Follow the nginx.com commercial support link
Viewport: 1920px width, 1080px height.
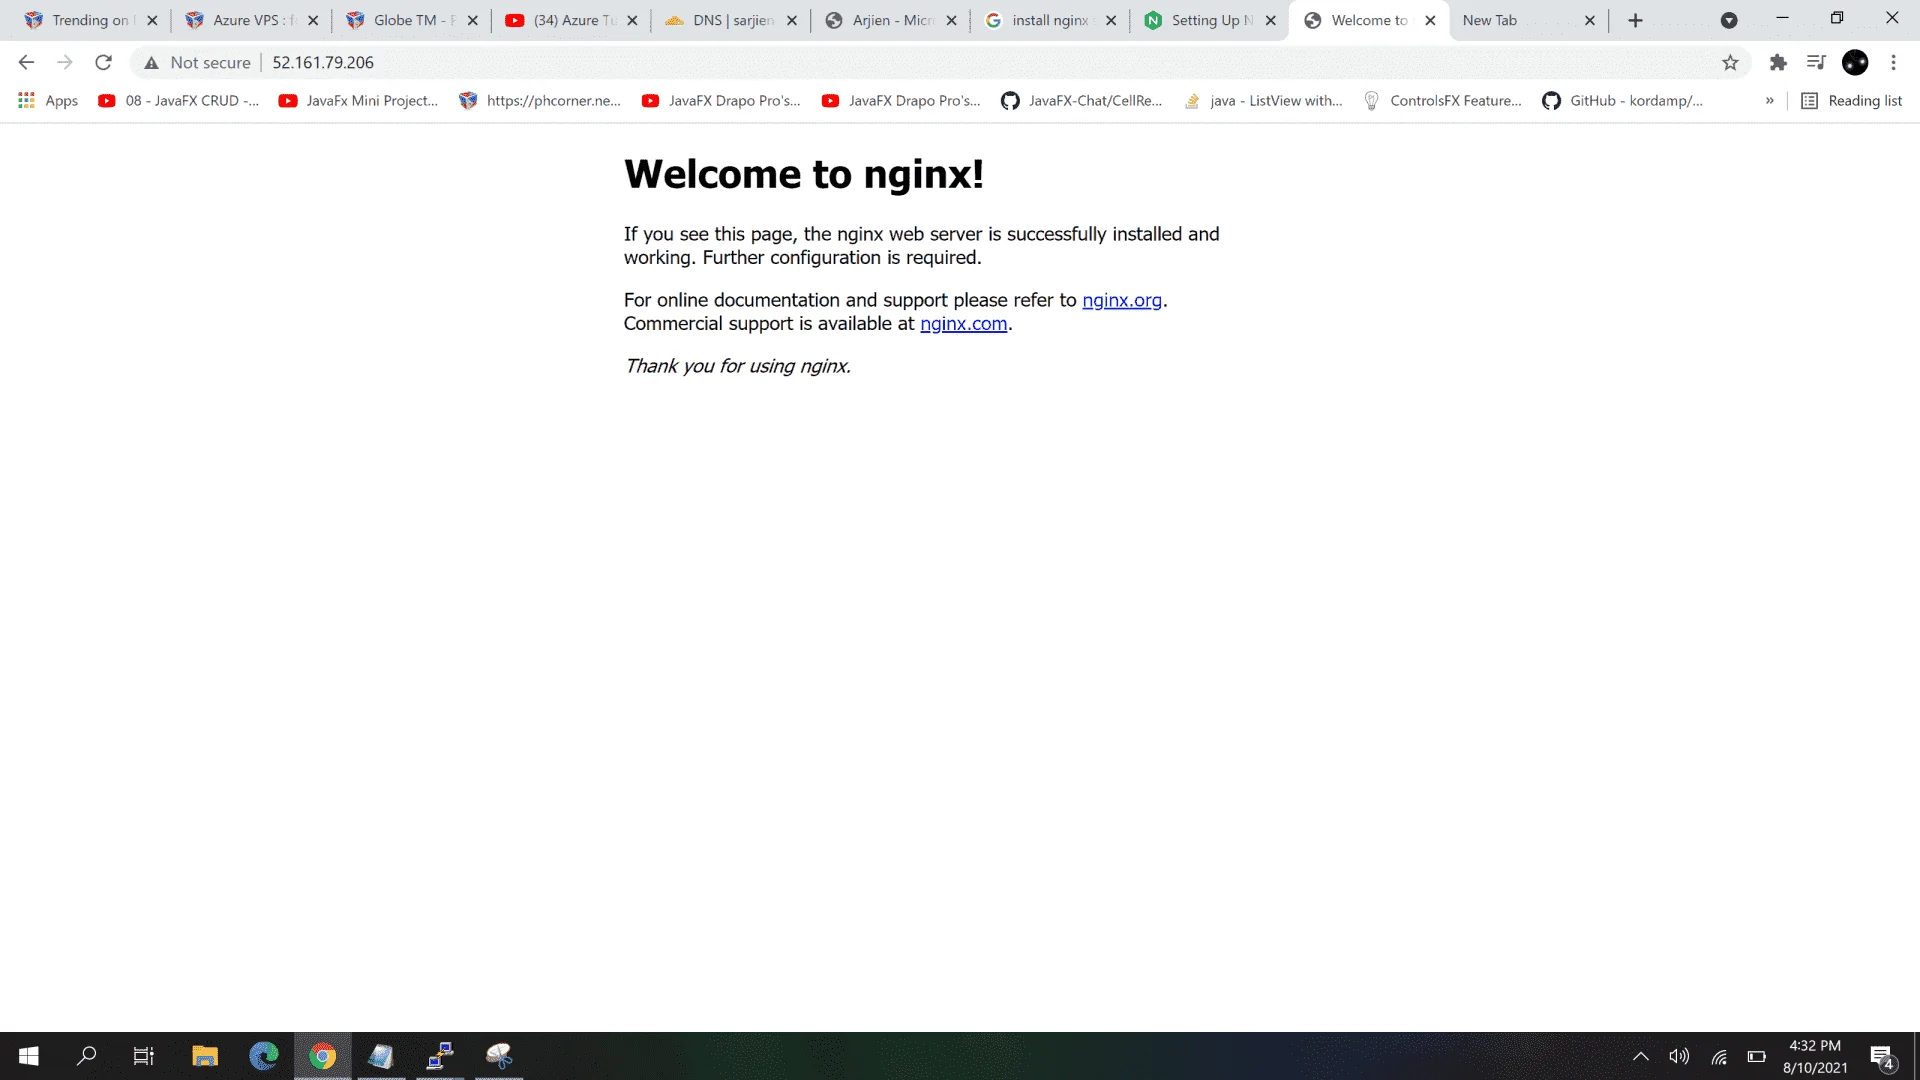tap(963, 324)
